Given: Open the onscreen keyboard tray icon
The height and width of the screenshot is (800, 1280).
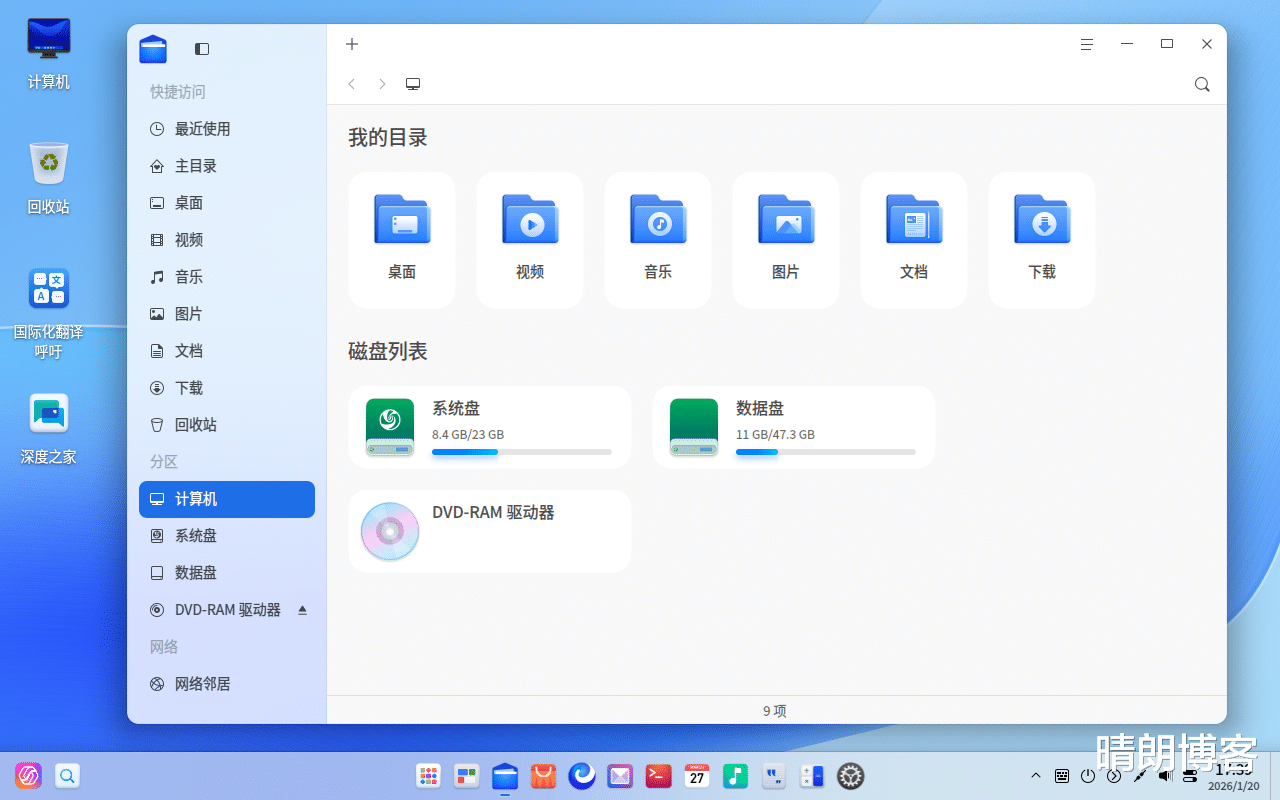Looking at the screenshot, I should tap(1062, 776).
